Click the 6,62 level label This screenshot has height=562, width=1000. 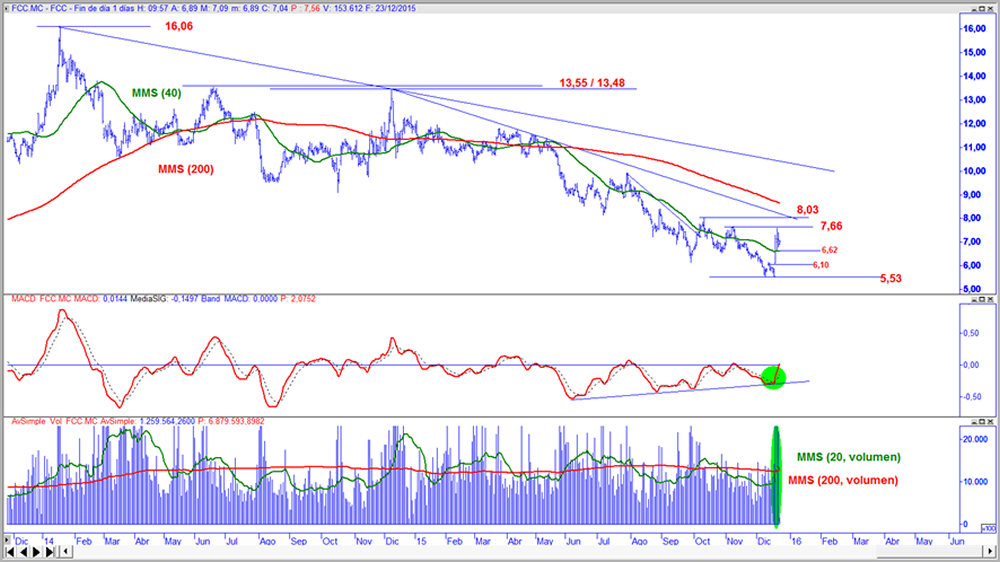point(829,250)
